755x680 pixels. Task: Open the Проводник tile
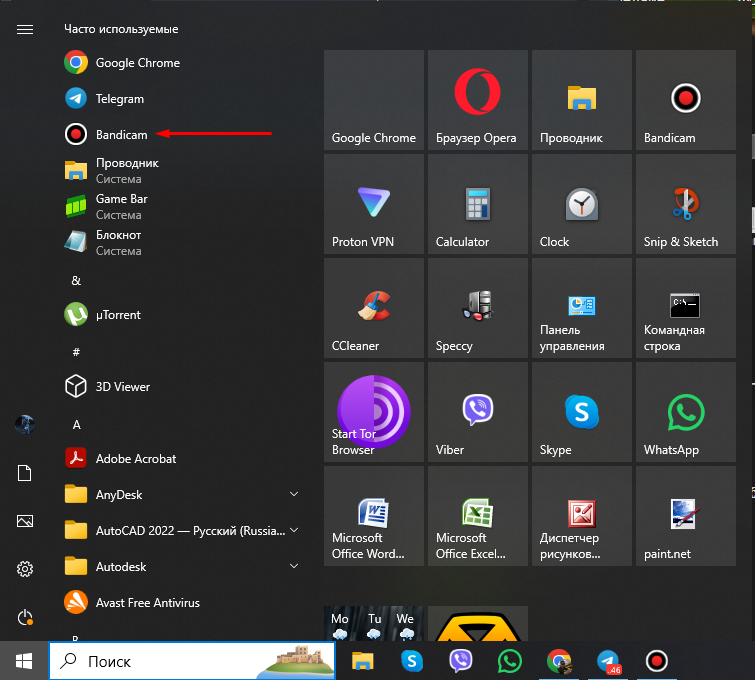coord(582,100)
